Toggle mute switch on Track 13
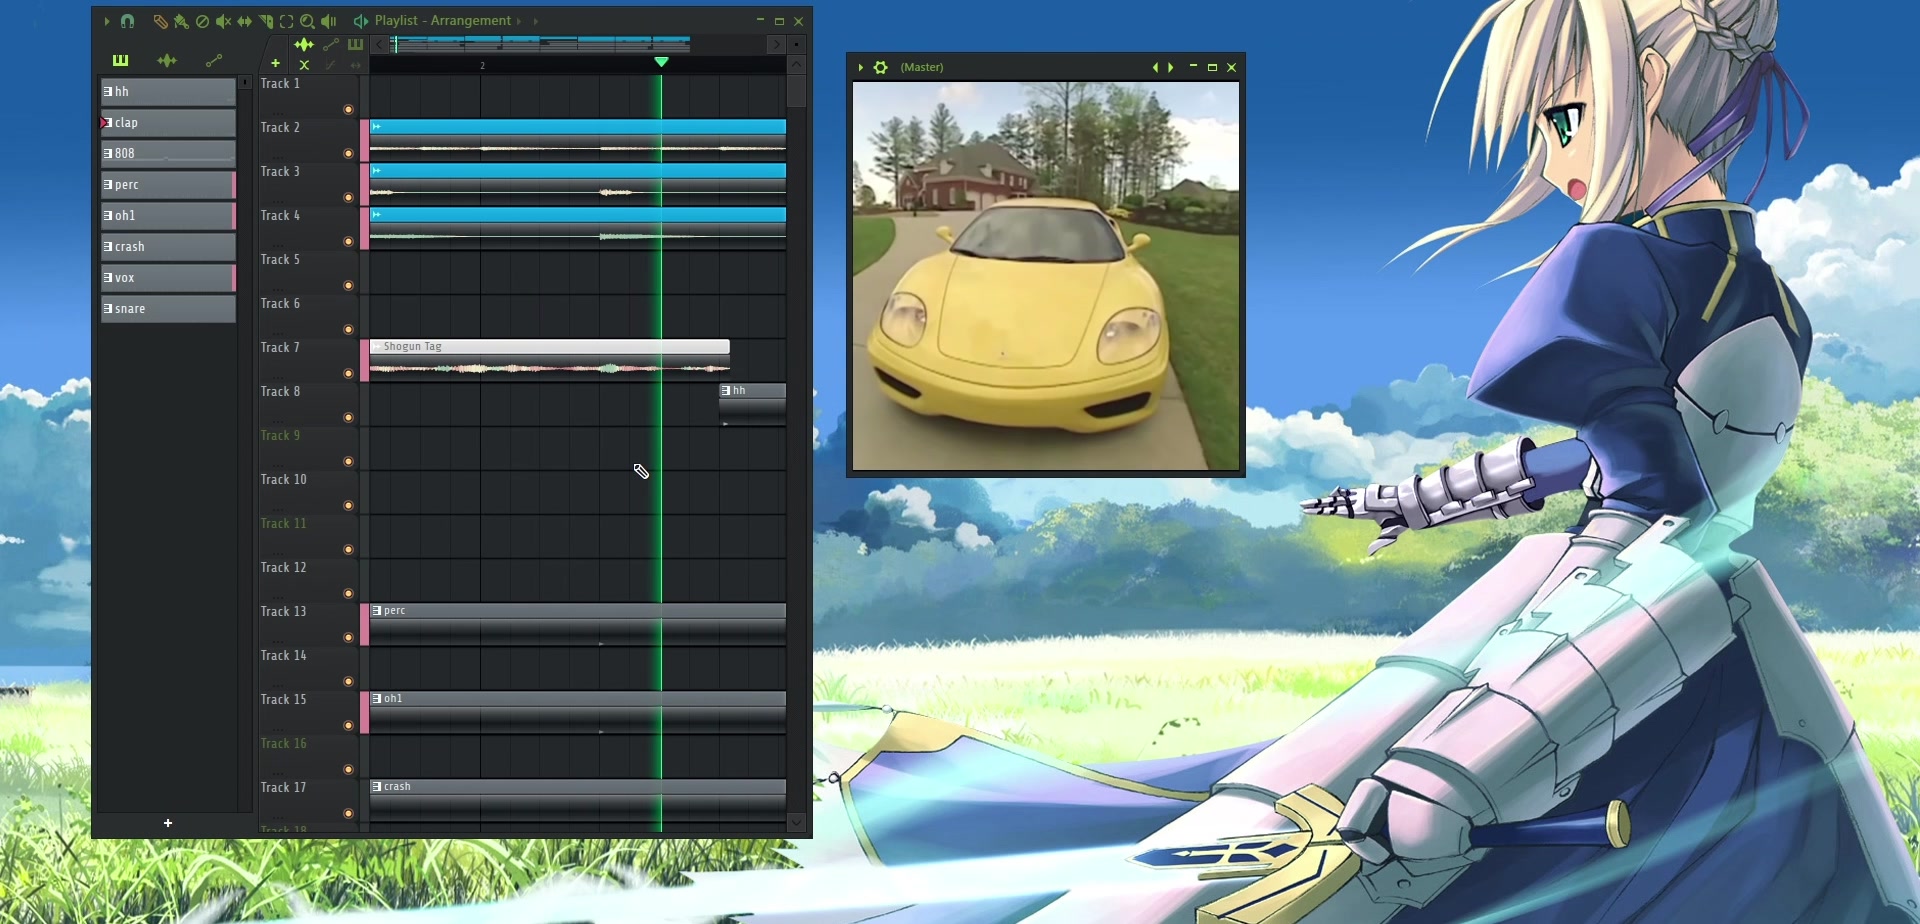 (349, 638)
